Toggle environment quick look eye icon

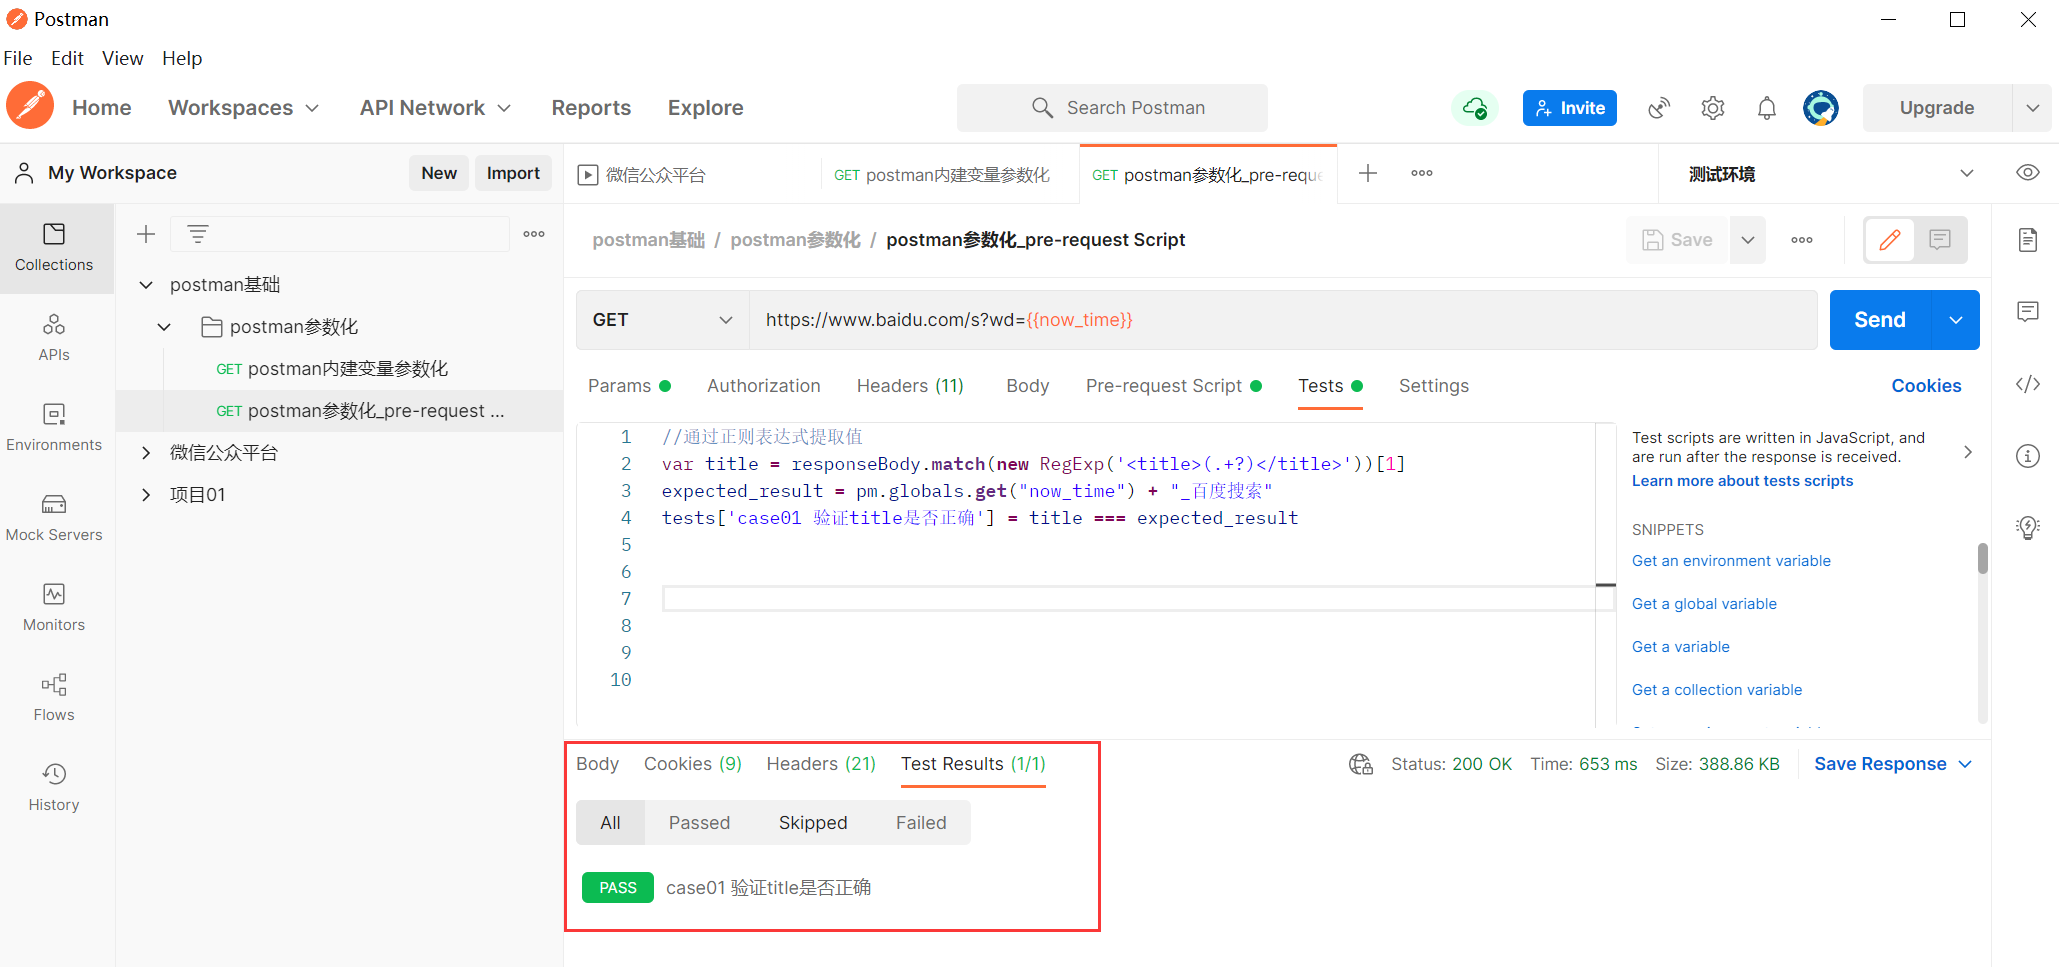[x=2027, y=172]
